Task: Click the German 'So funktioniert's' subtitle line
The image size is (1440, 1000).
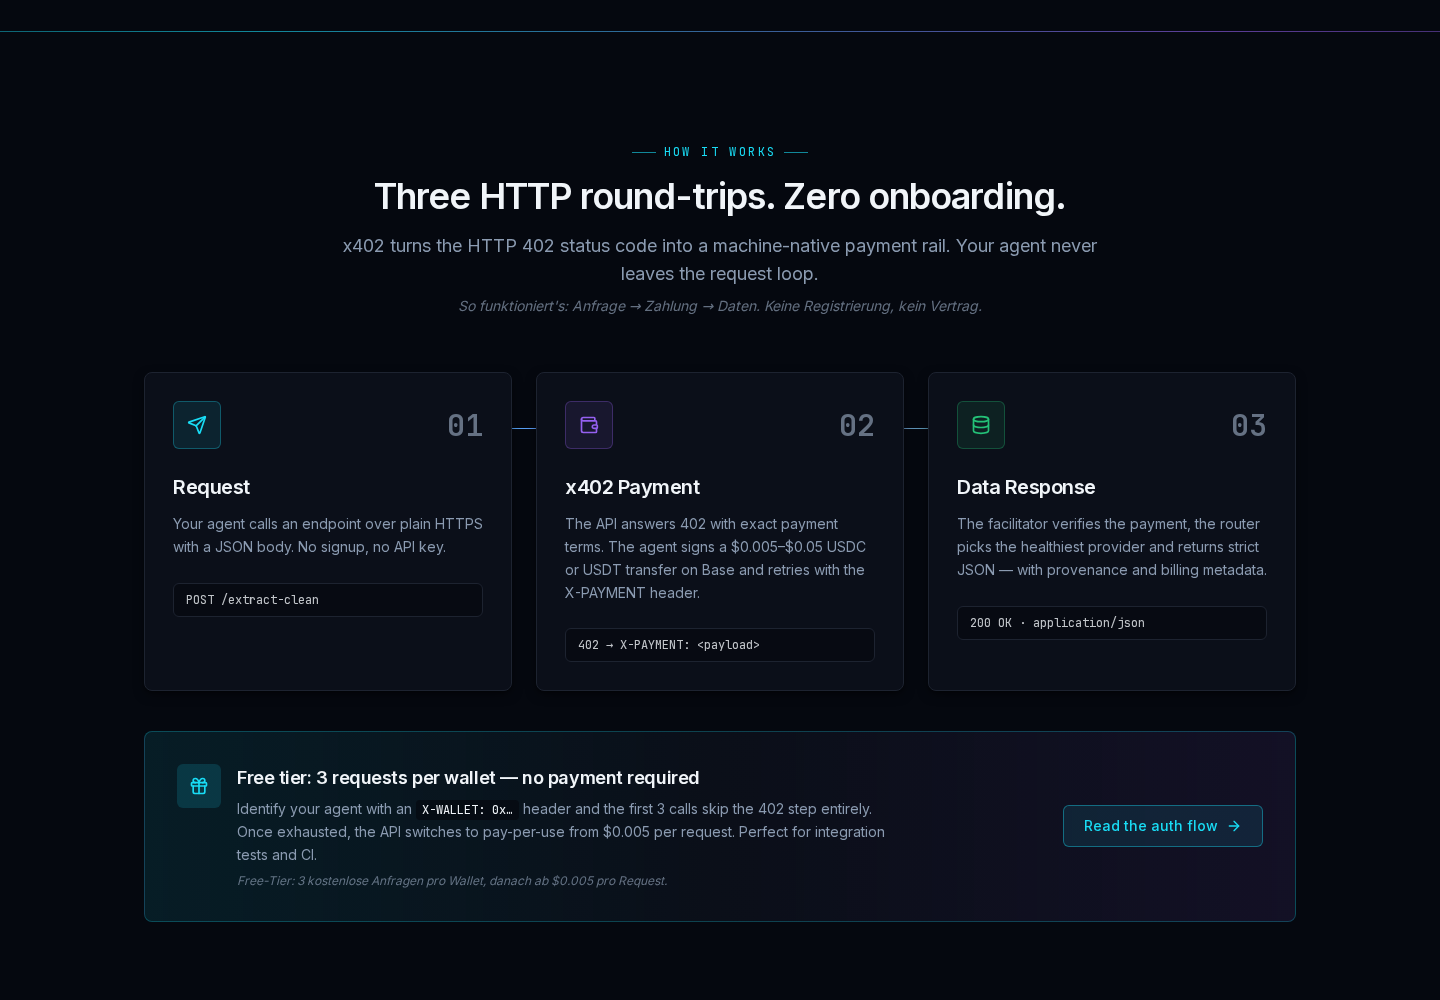Action: coord(720,306)
